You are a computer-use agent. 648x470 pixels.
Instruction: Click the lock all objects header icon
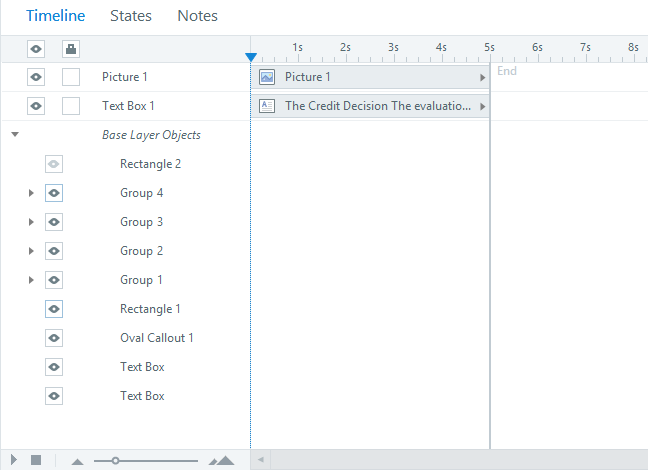click(71, 49)
